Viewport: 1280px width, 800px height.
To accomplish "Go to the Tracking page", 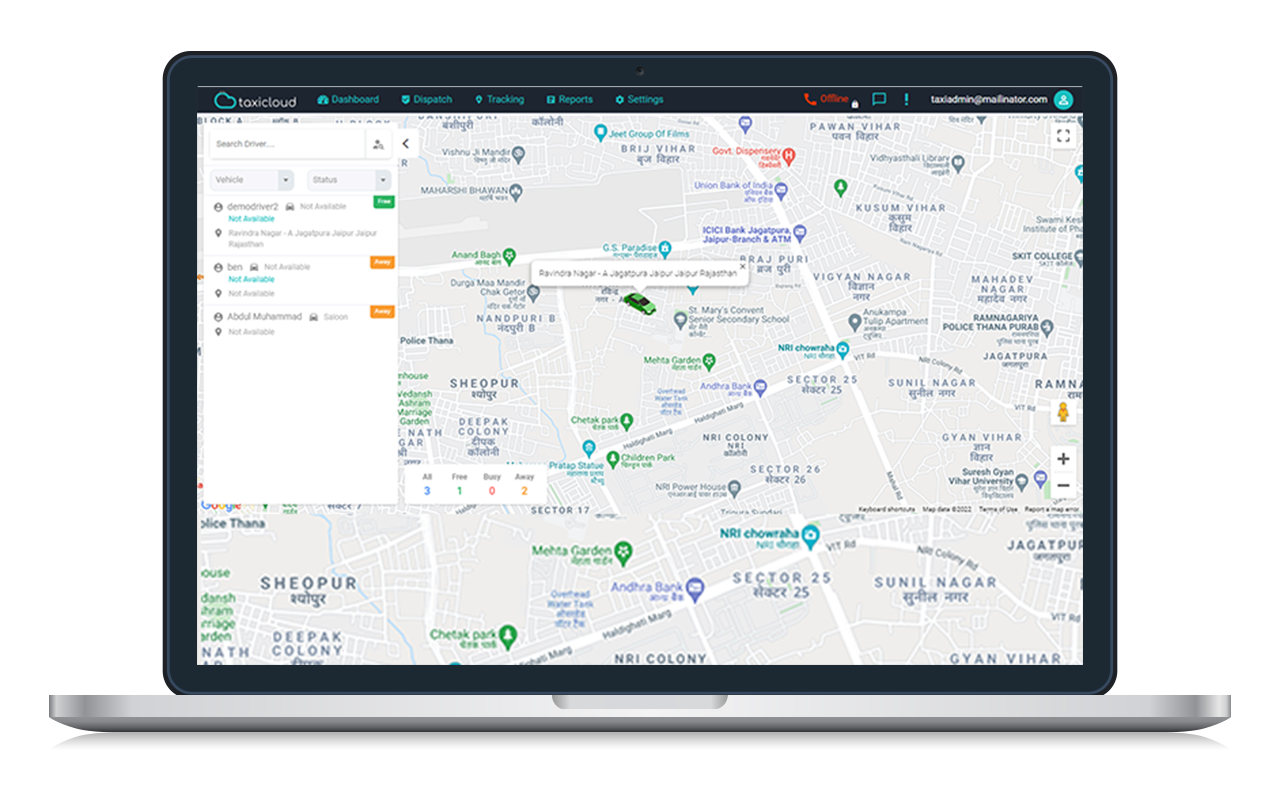I will click(x=499, y=100).
